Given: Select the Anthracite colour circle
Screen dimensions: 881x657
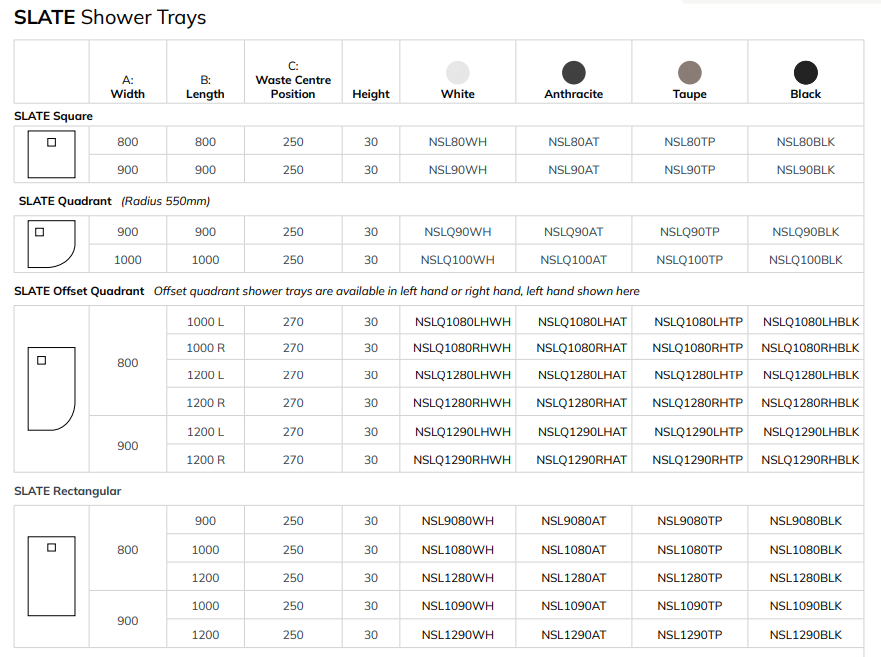Looking at the screenshot, I should 573,72.
